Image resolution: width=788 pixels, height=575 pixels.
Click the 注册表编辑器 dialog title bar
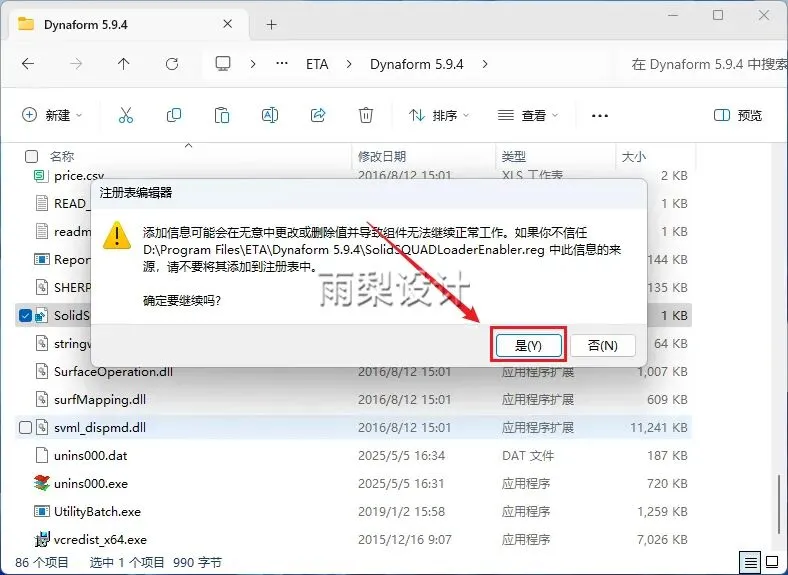coord(369,193)
